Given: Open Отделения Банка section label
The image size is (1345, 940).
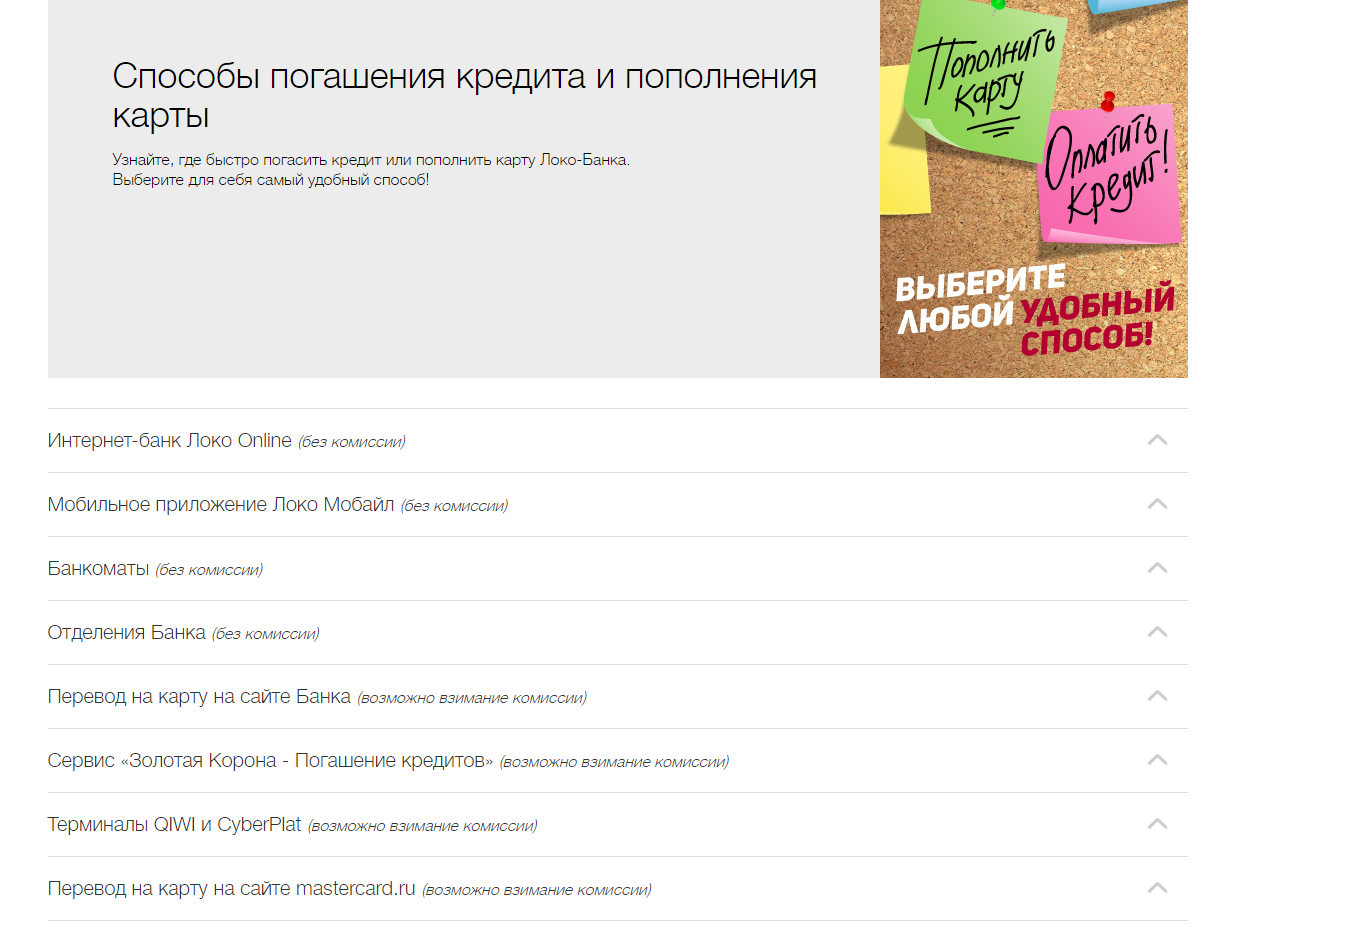Looking at the screenshot, I should coord(126,633).
